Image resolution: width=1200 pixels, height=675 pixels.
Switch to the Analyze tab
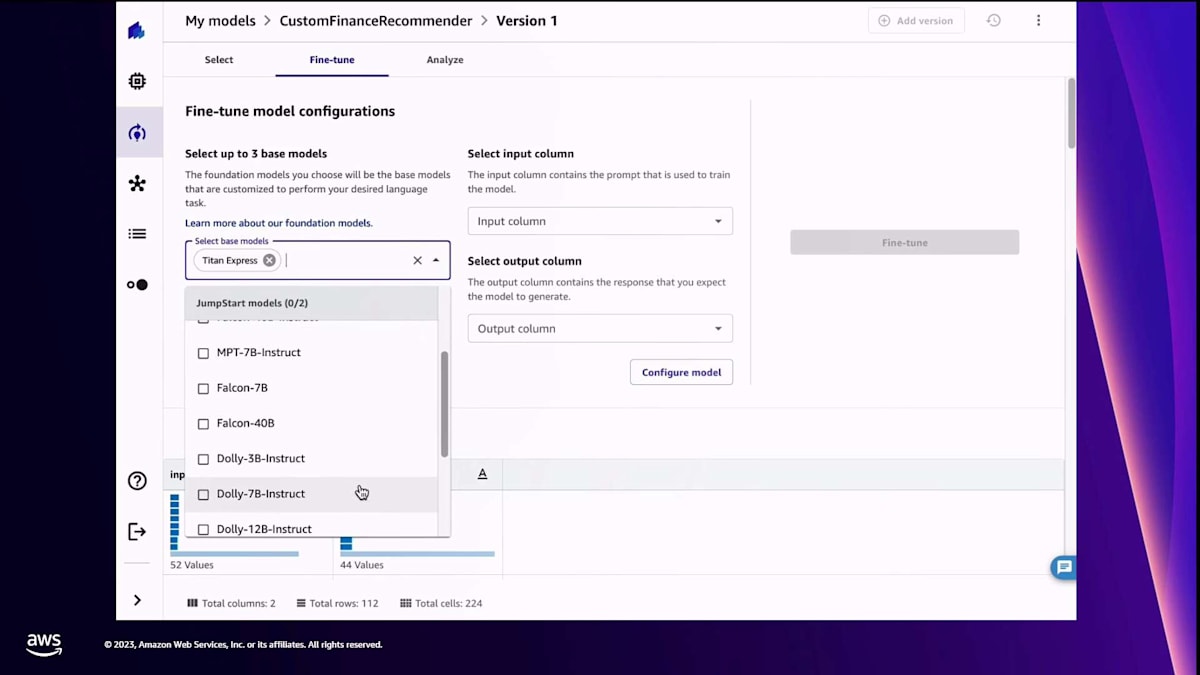445,60
